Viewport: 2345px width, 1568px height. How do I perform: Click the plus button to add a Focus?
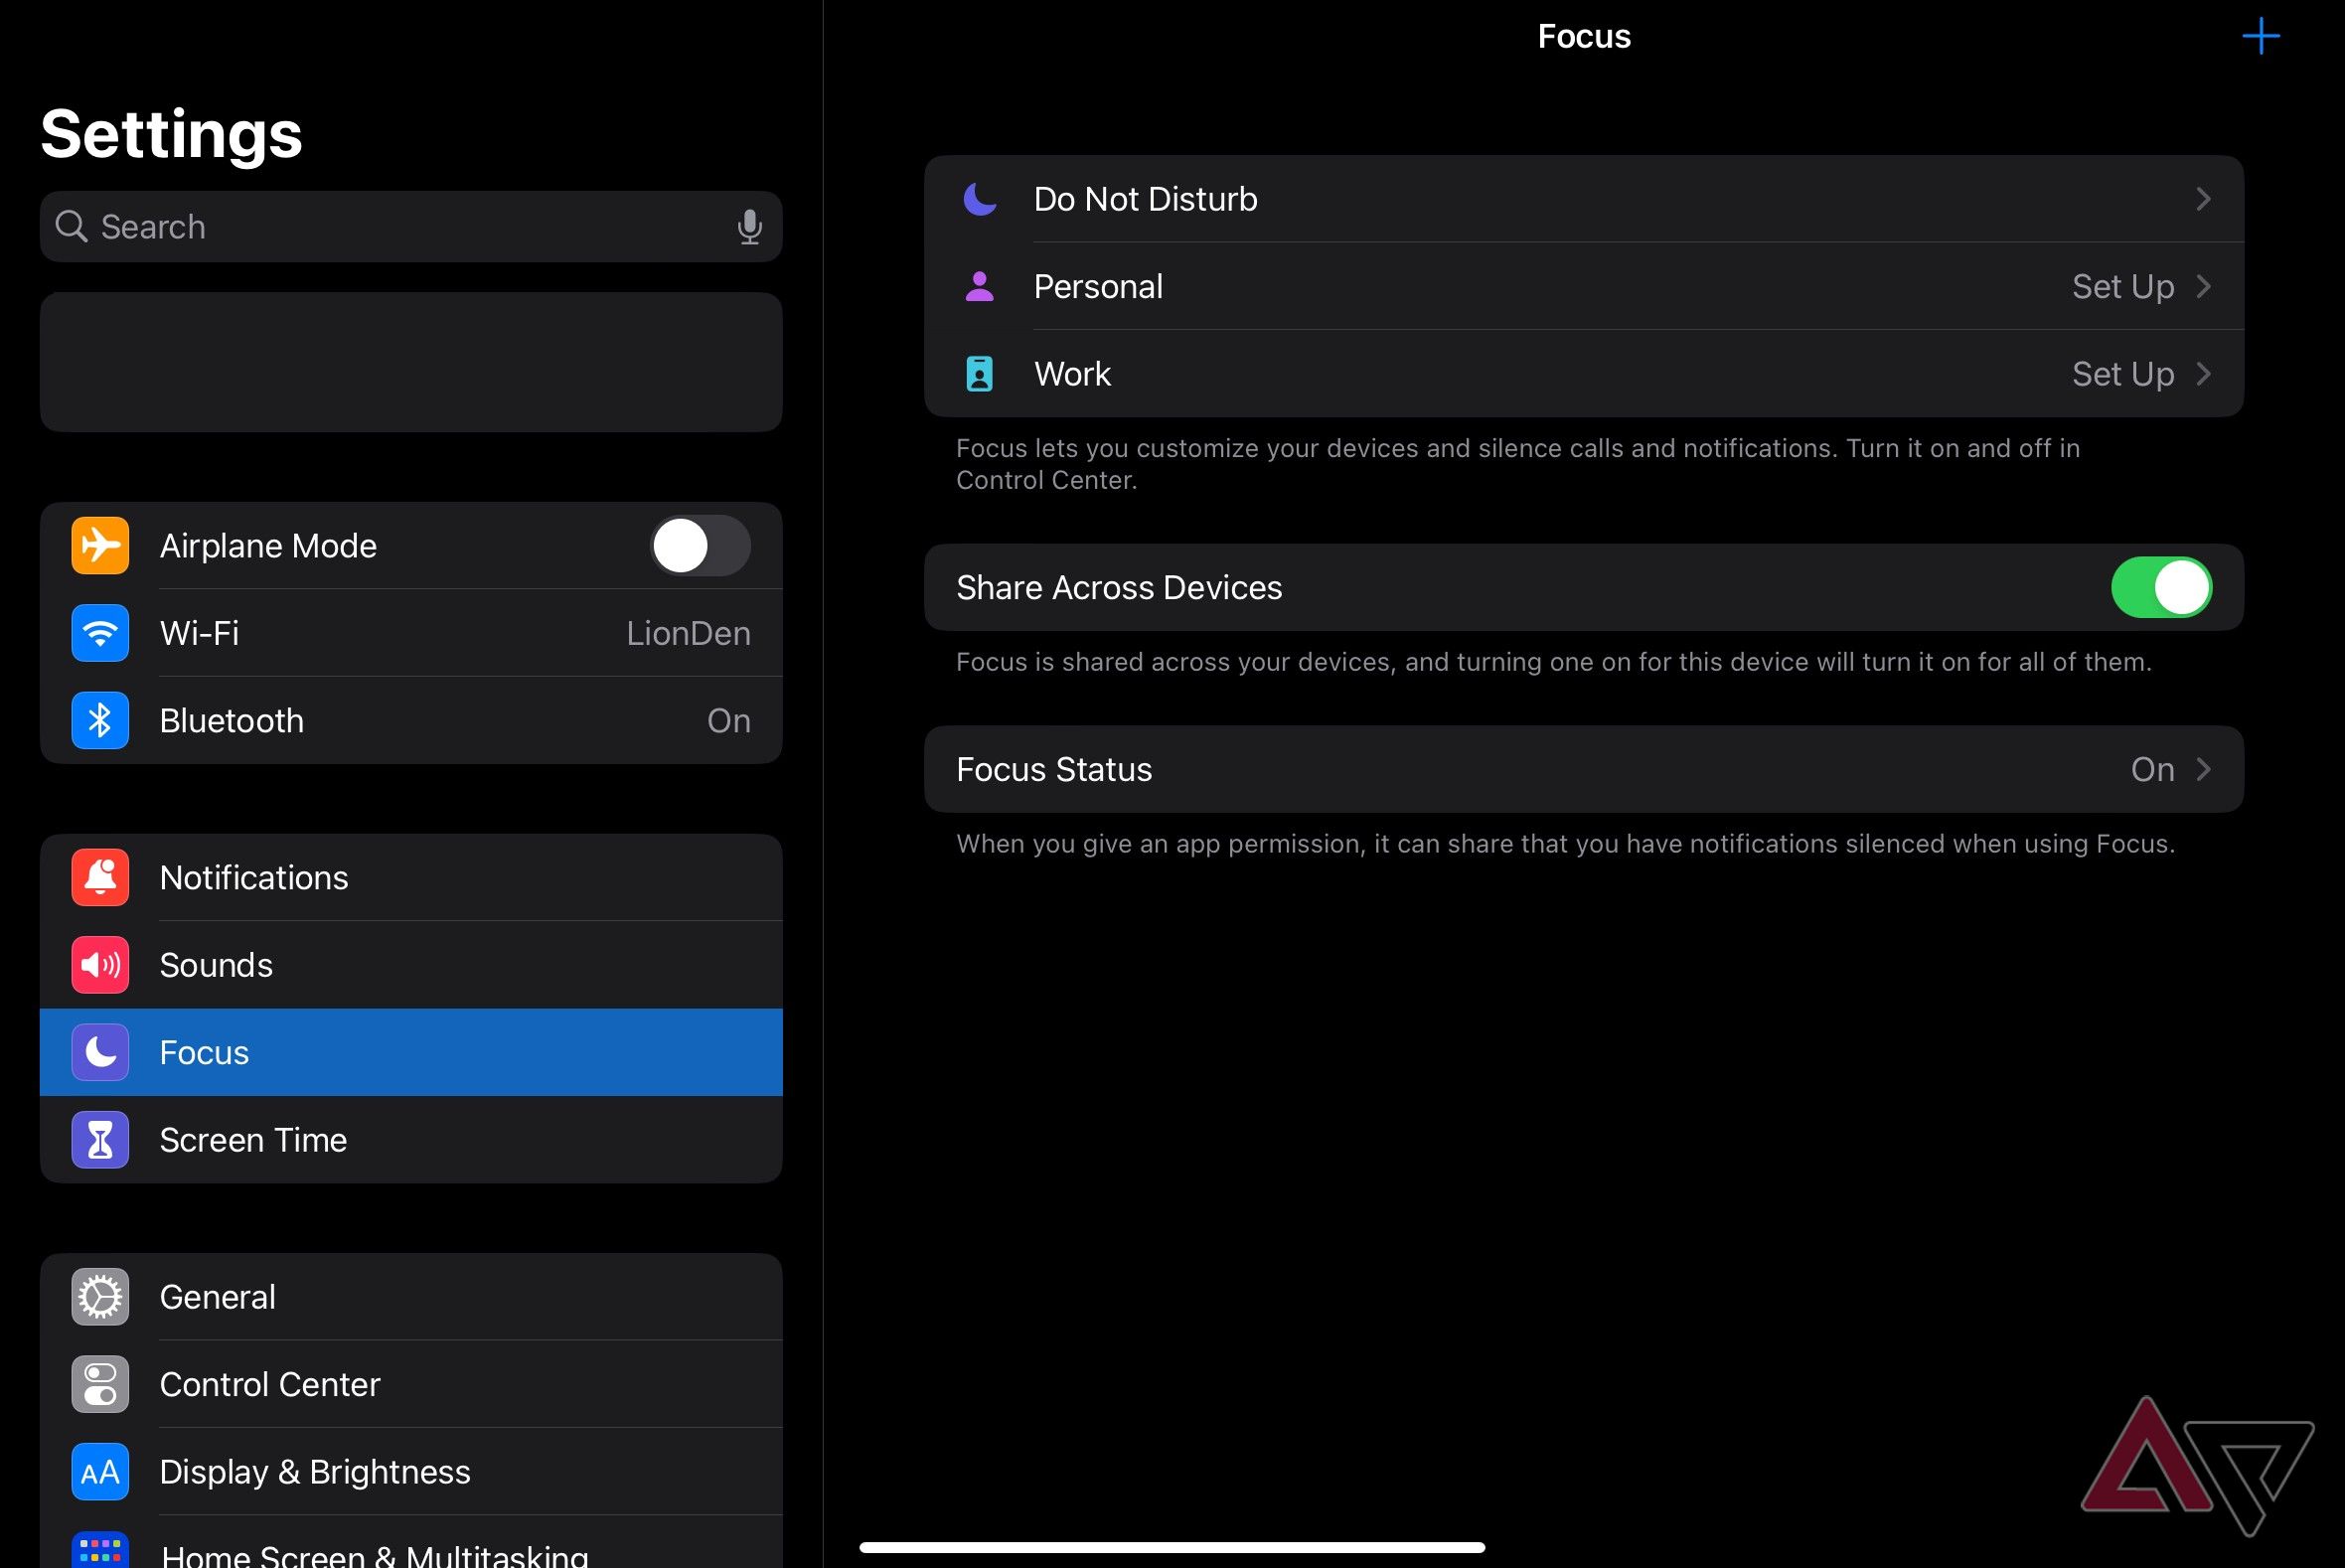click(2262, 36)
